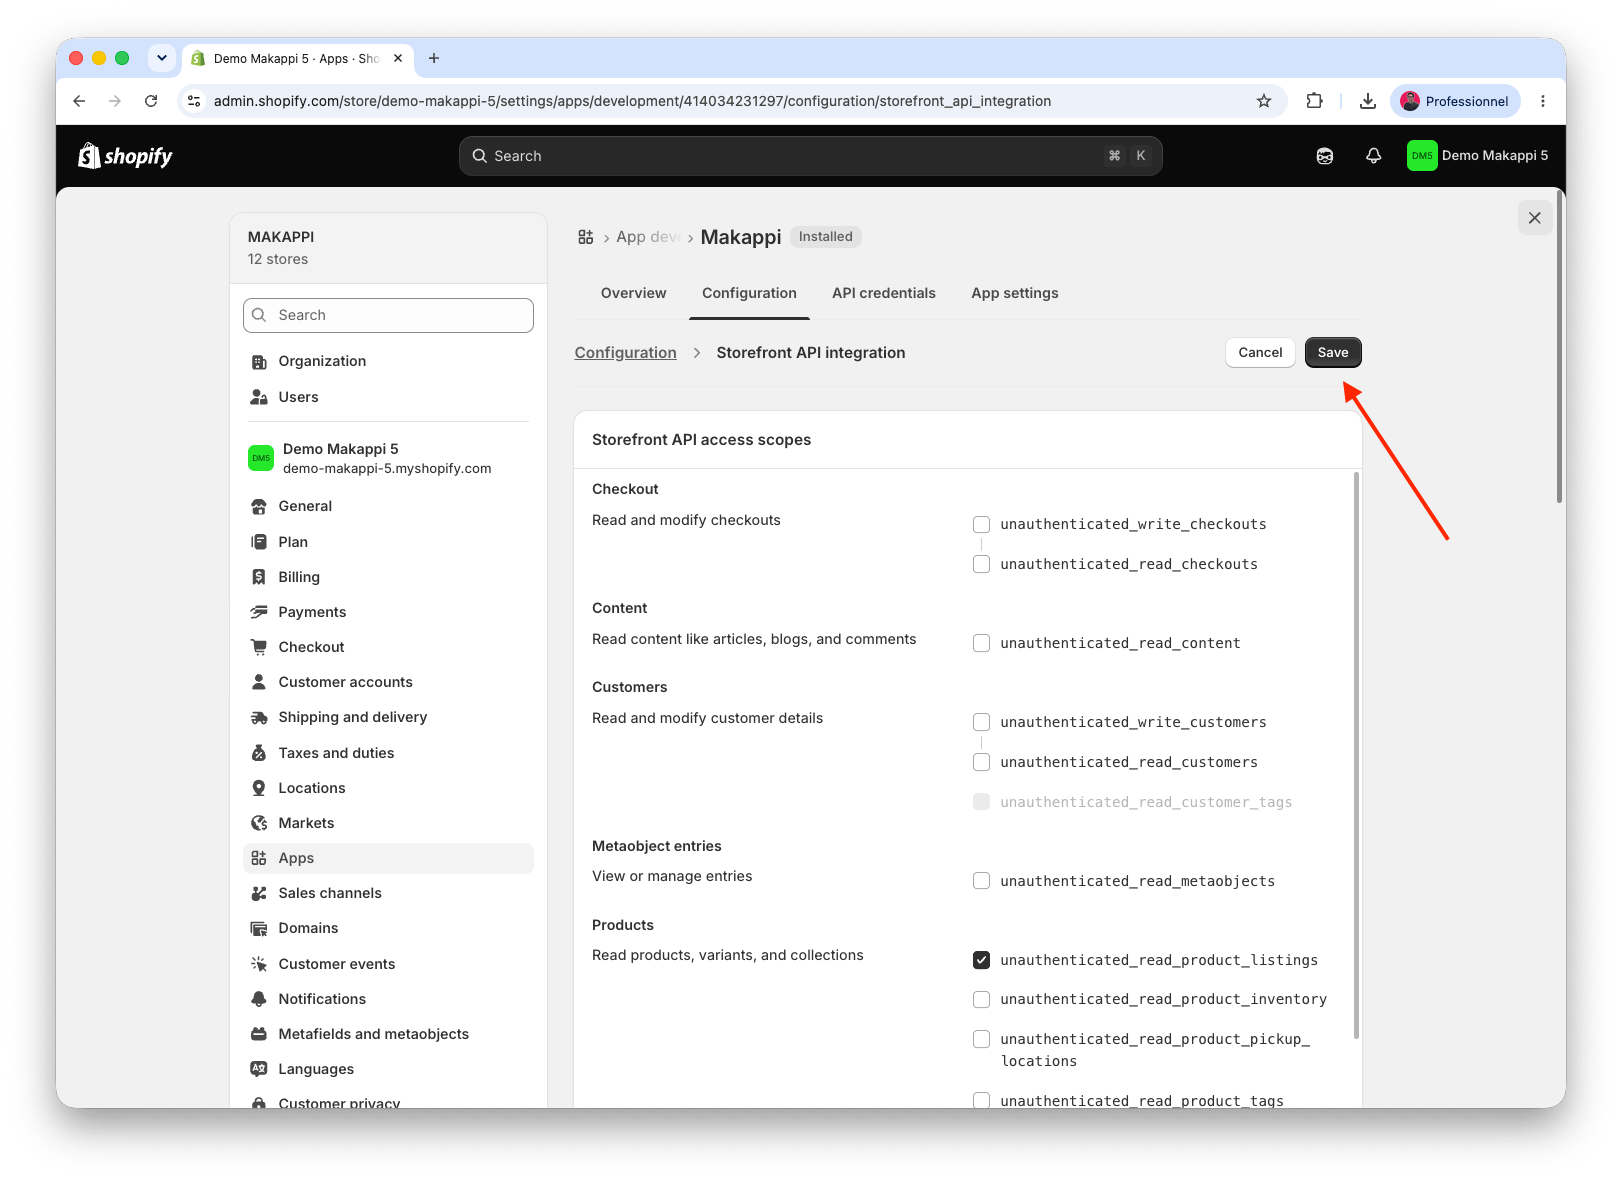
Task: Check unauthenticated_read_metaobjects
Action: point(982,881)
